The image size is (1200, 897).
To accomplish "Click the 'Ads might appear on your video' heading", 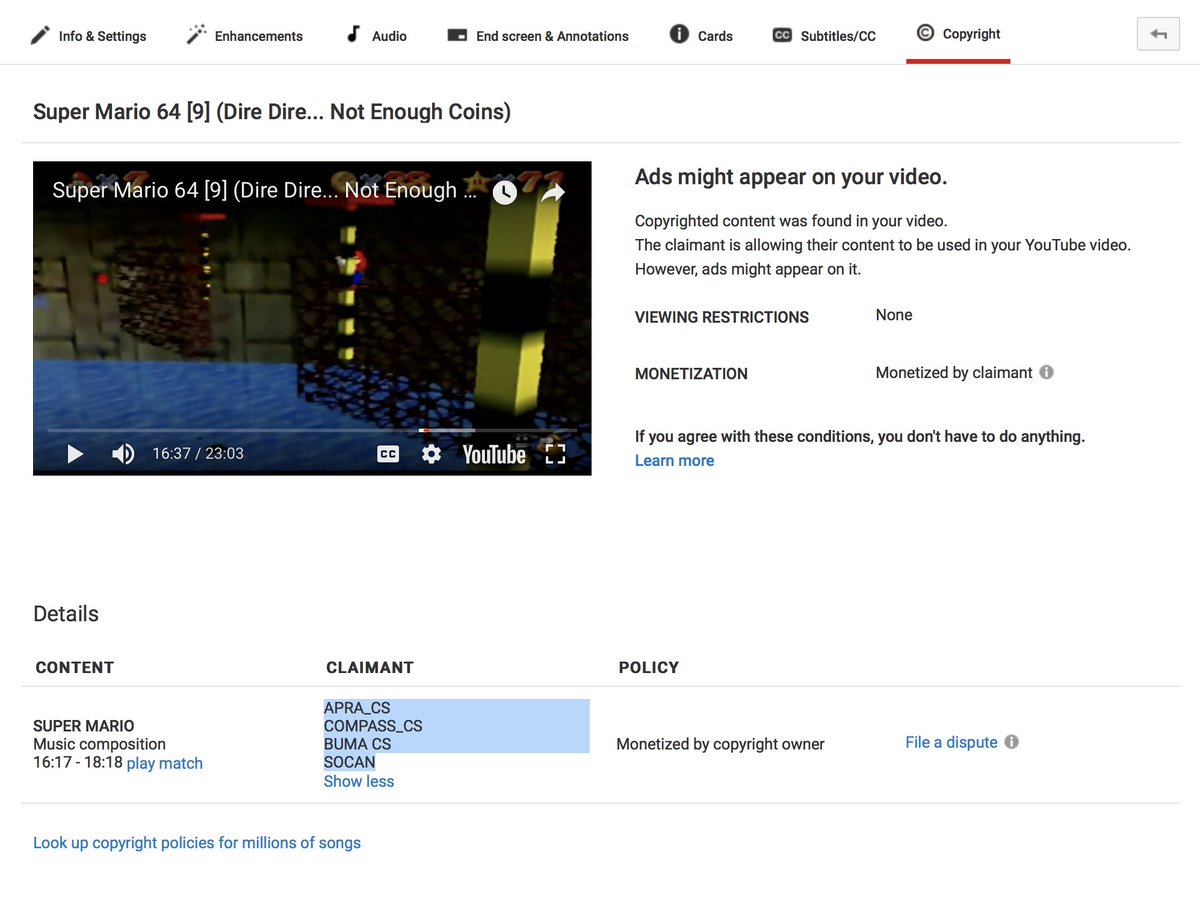I will (x=791, y=177).
